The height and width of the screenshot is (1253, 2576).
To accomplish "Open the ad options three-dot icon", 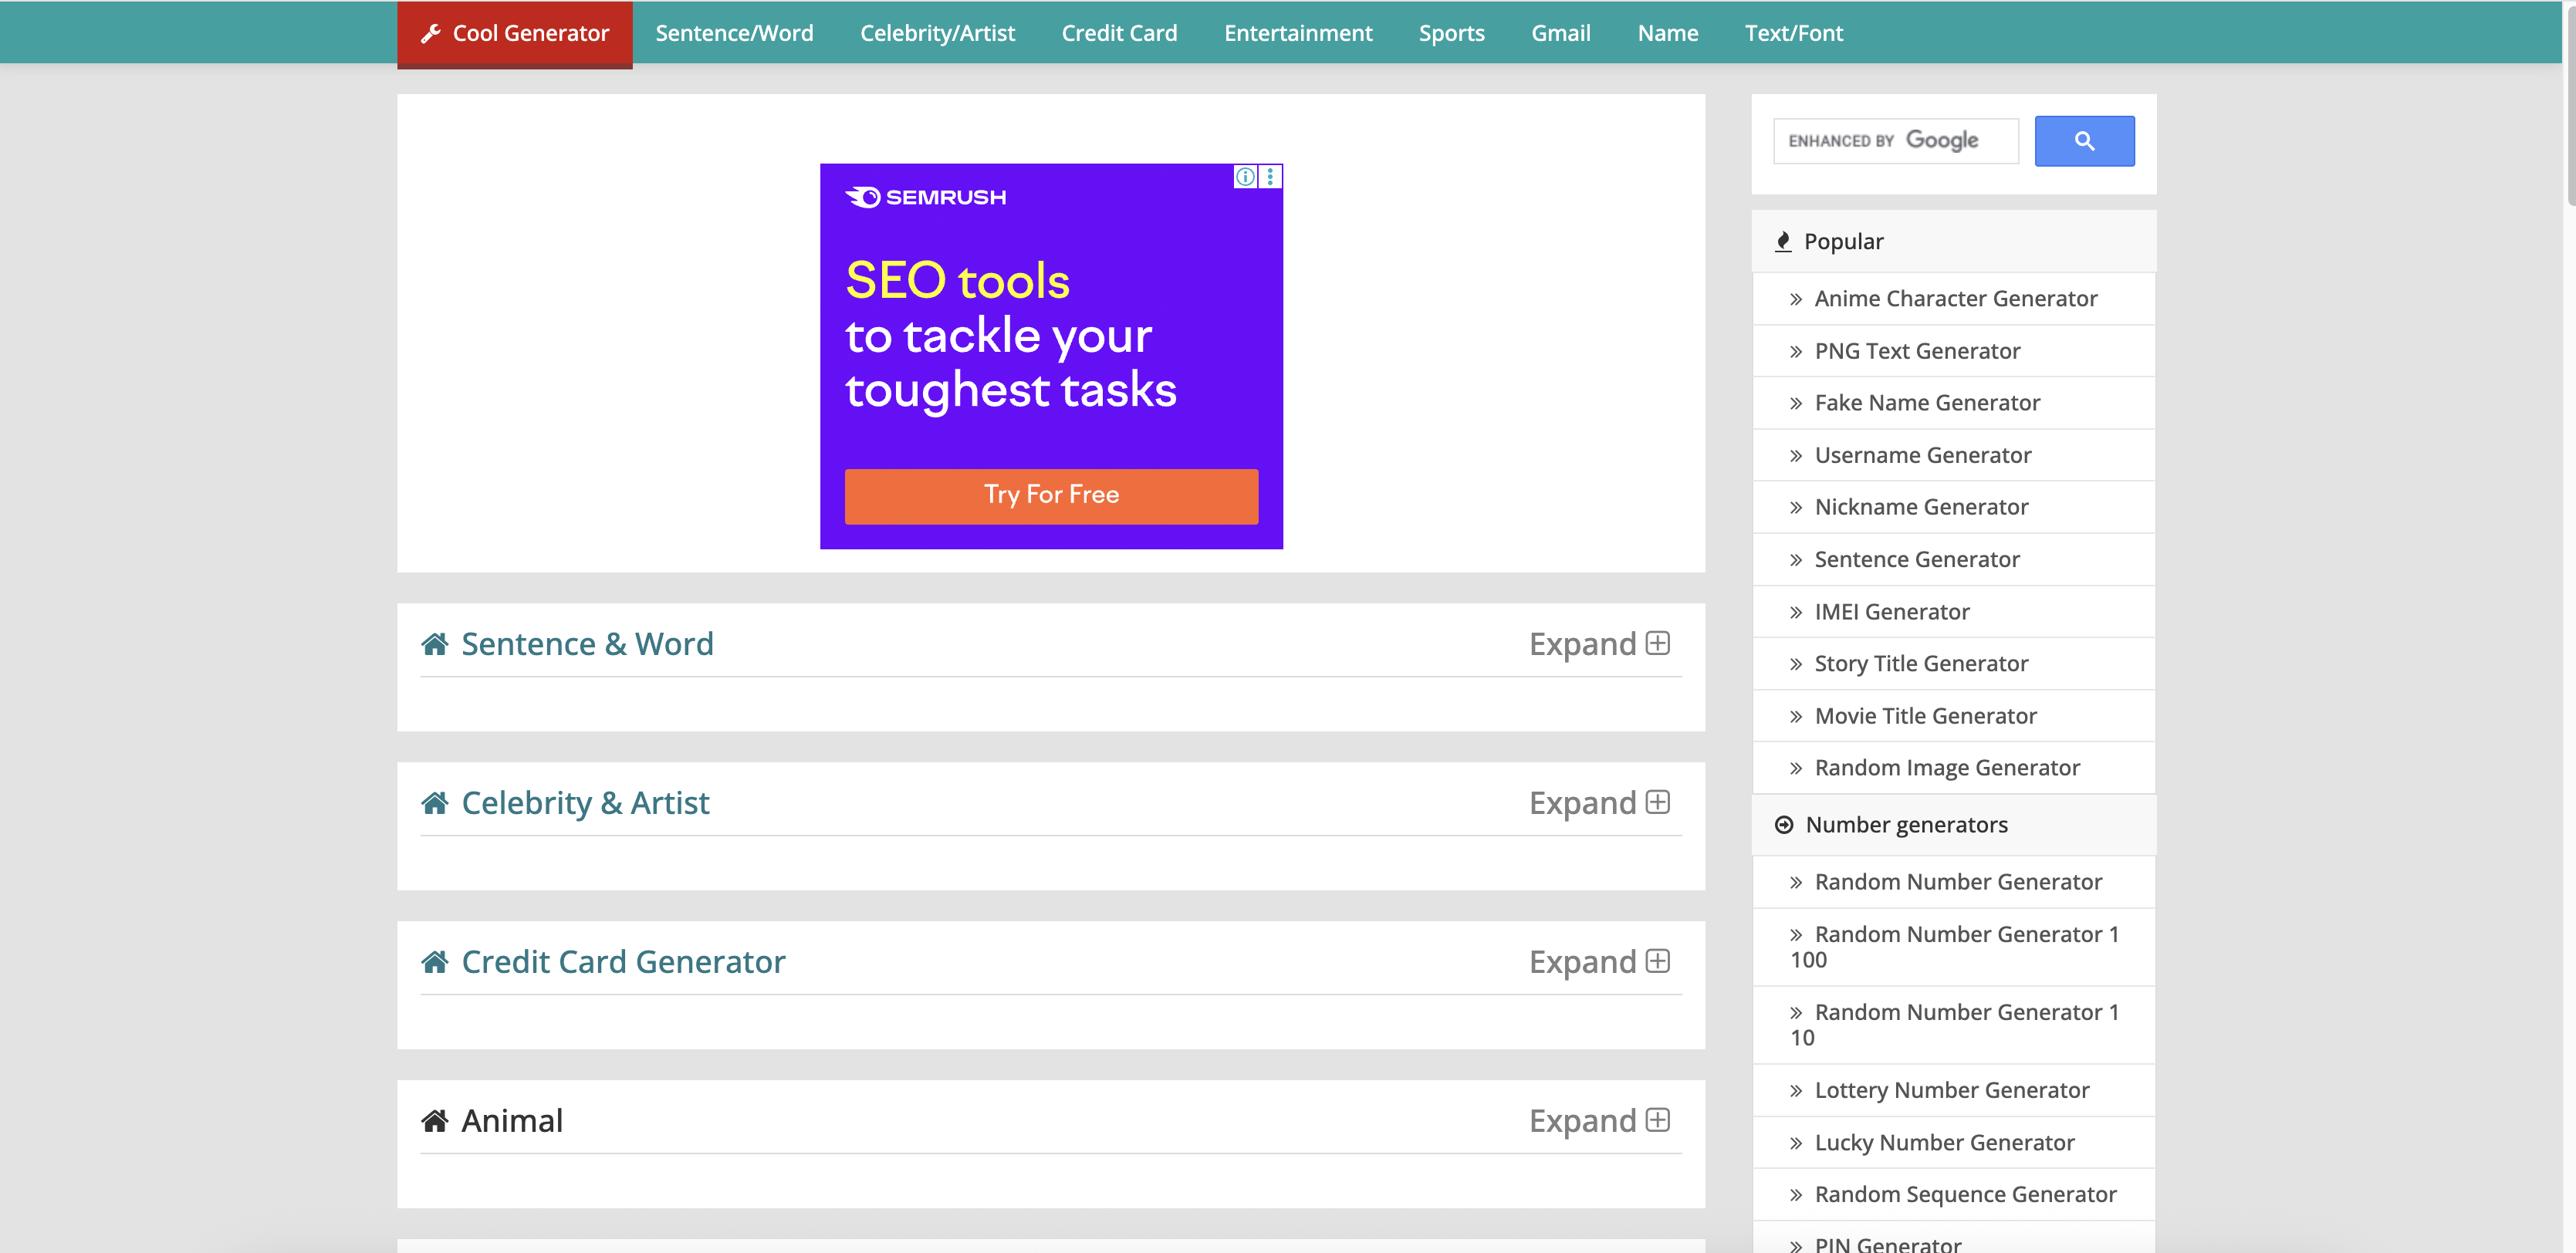I will pyautogui.click(x=1270, y=177).
